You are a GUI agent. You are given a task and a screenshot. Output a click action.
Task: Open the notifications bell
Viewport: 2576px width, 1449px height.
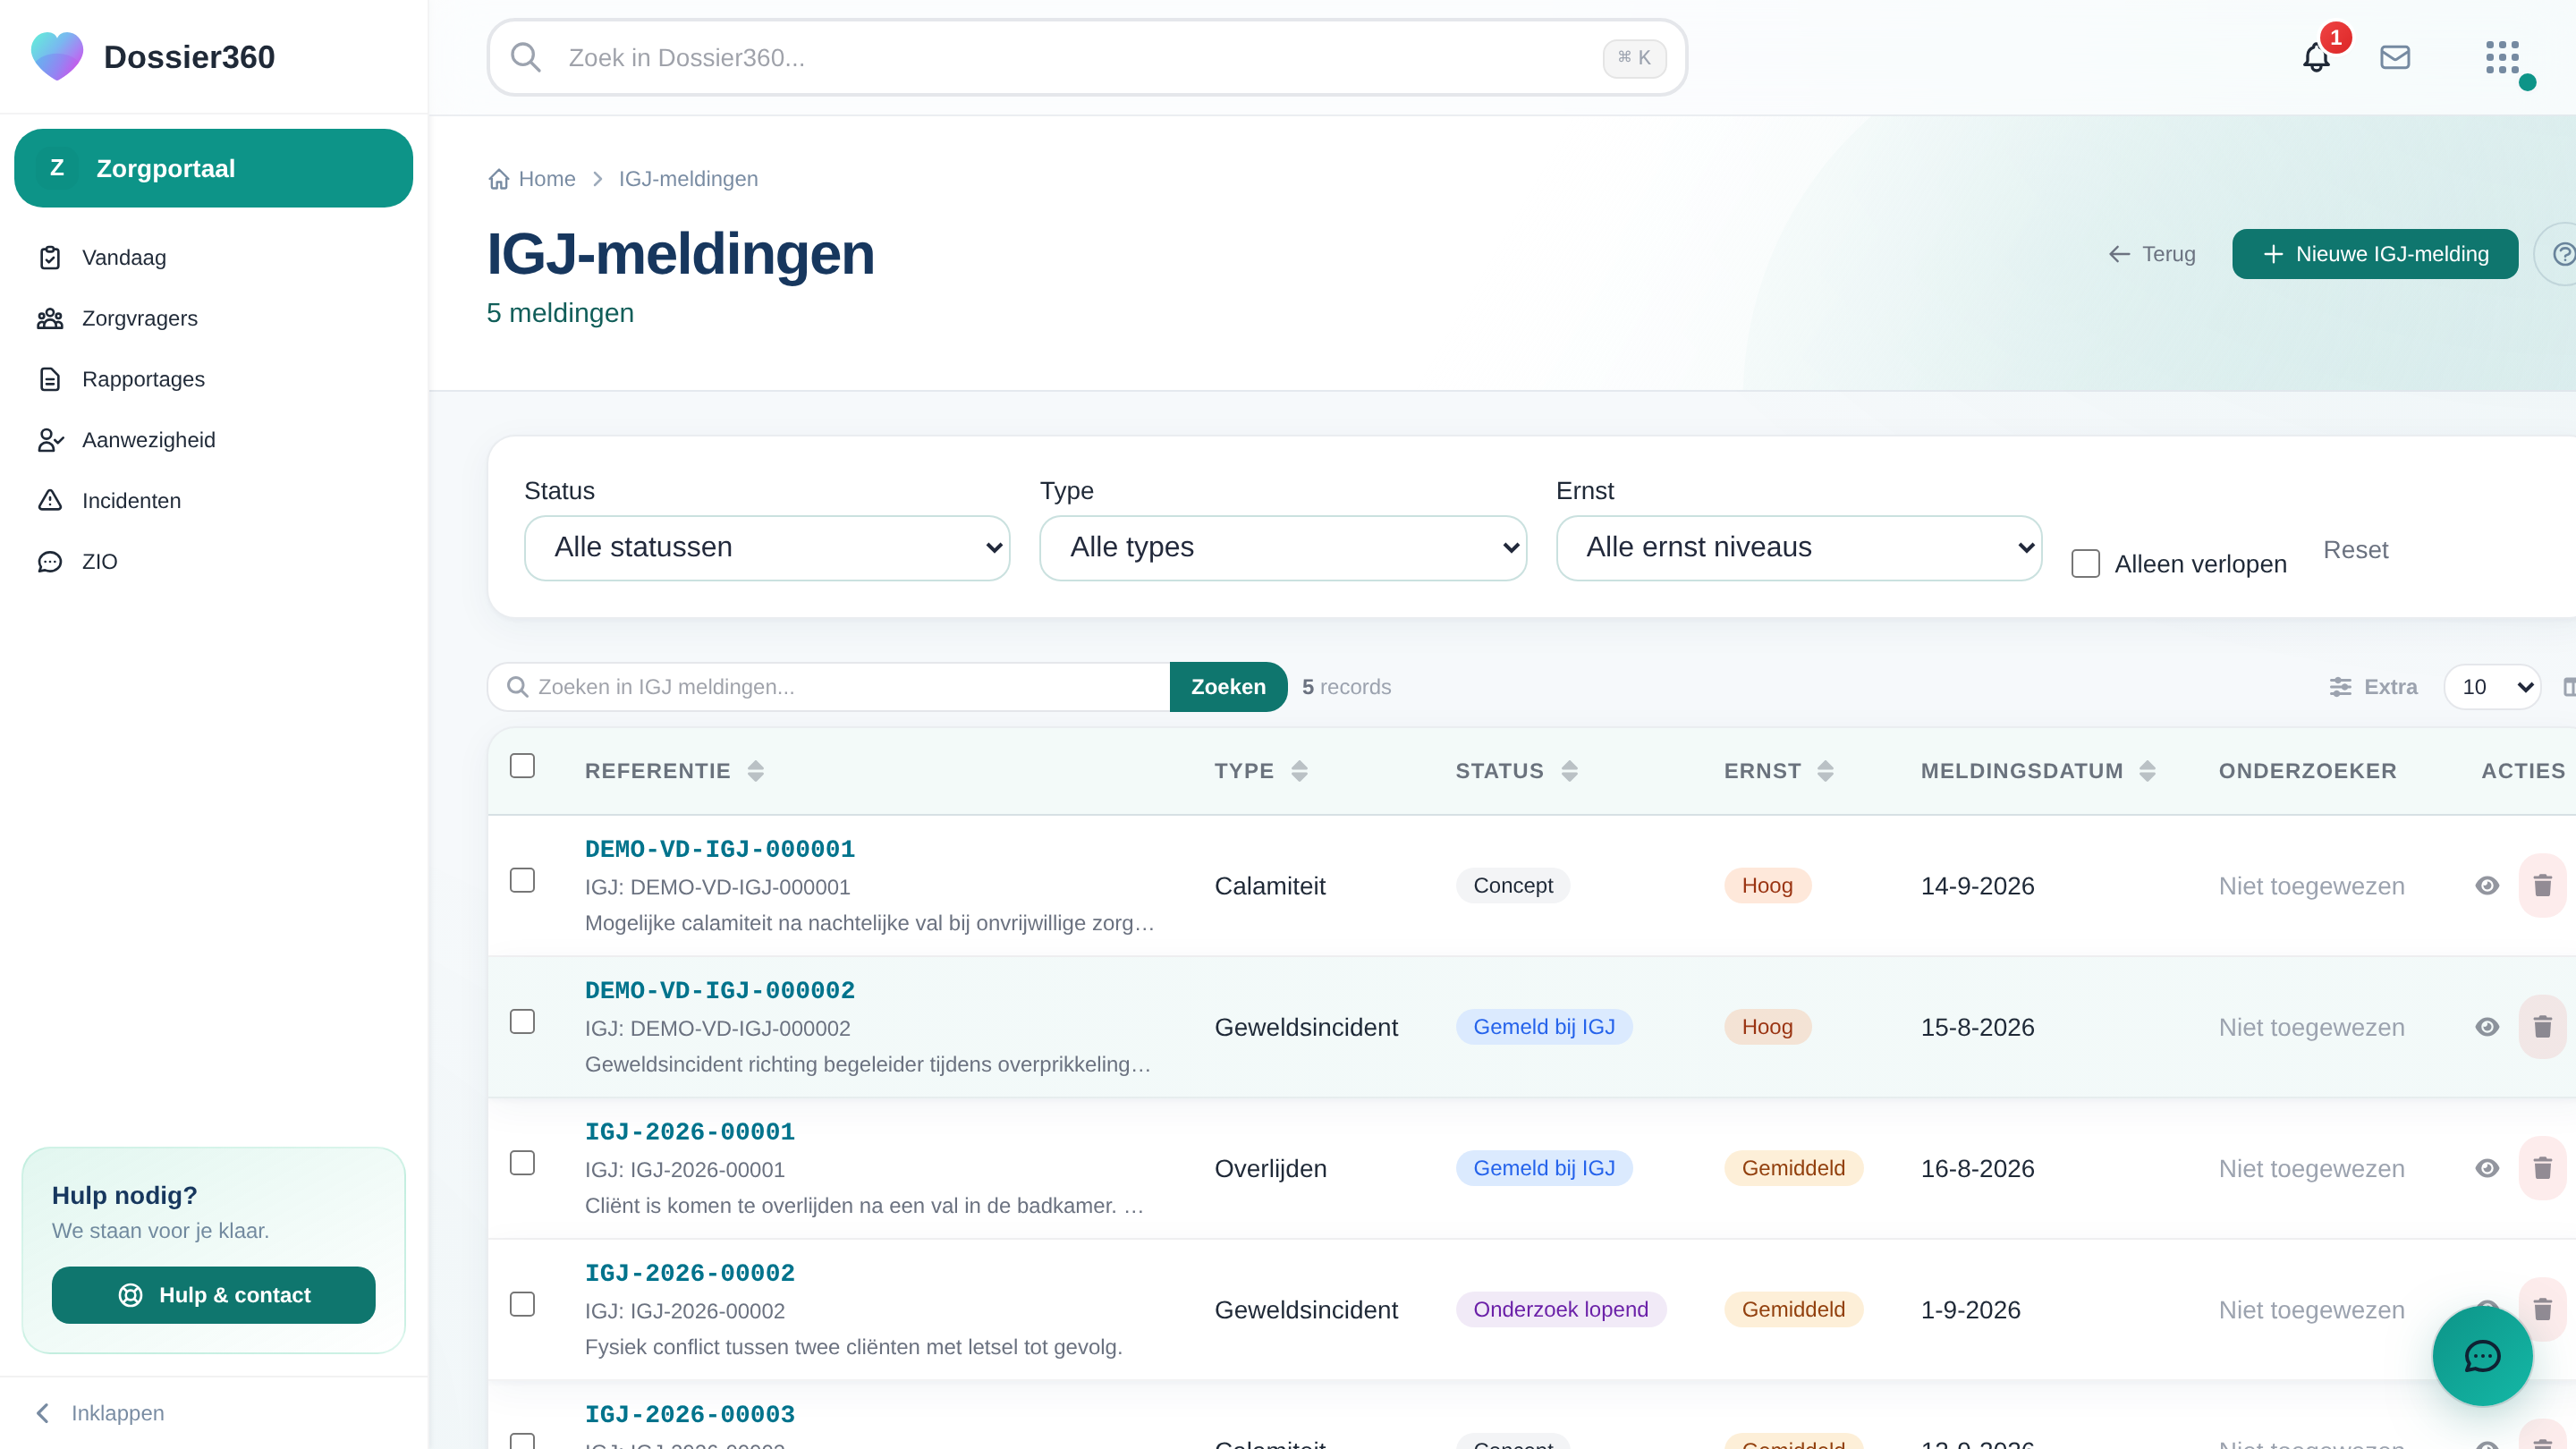(x=2316, y=58)
